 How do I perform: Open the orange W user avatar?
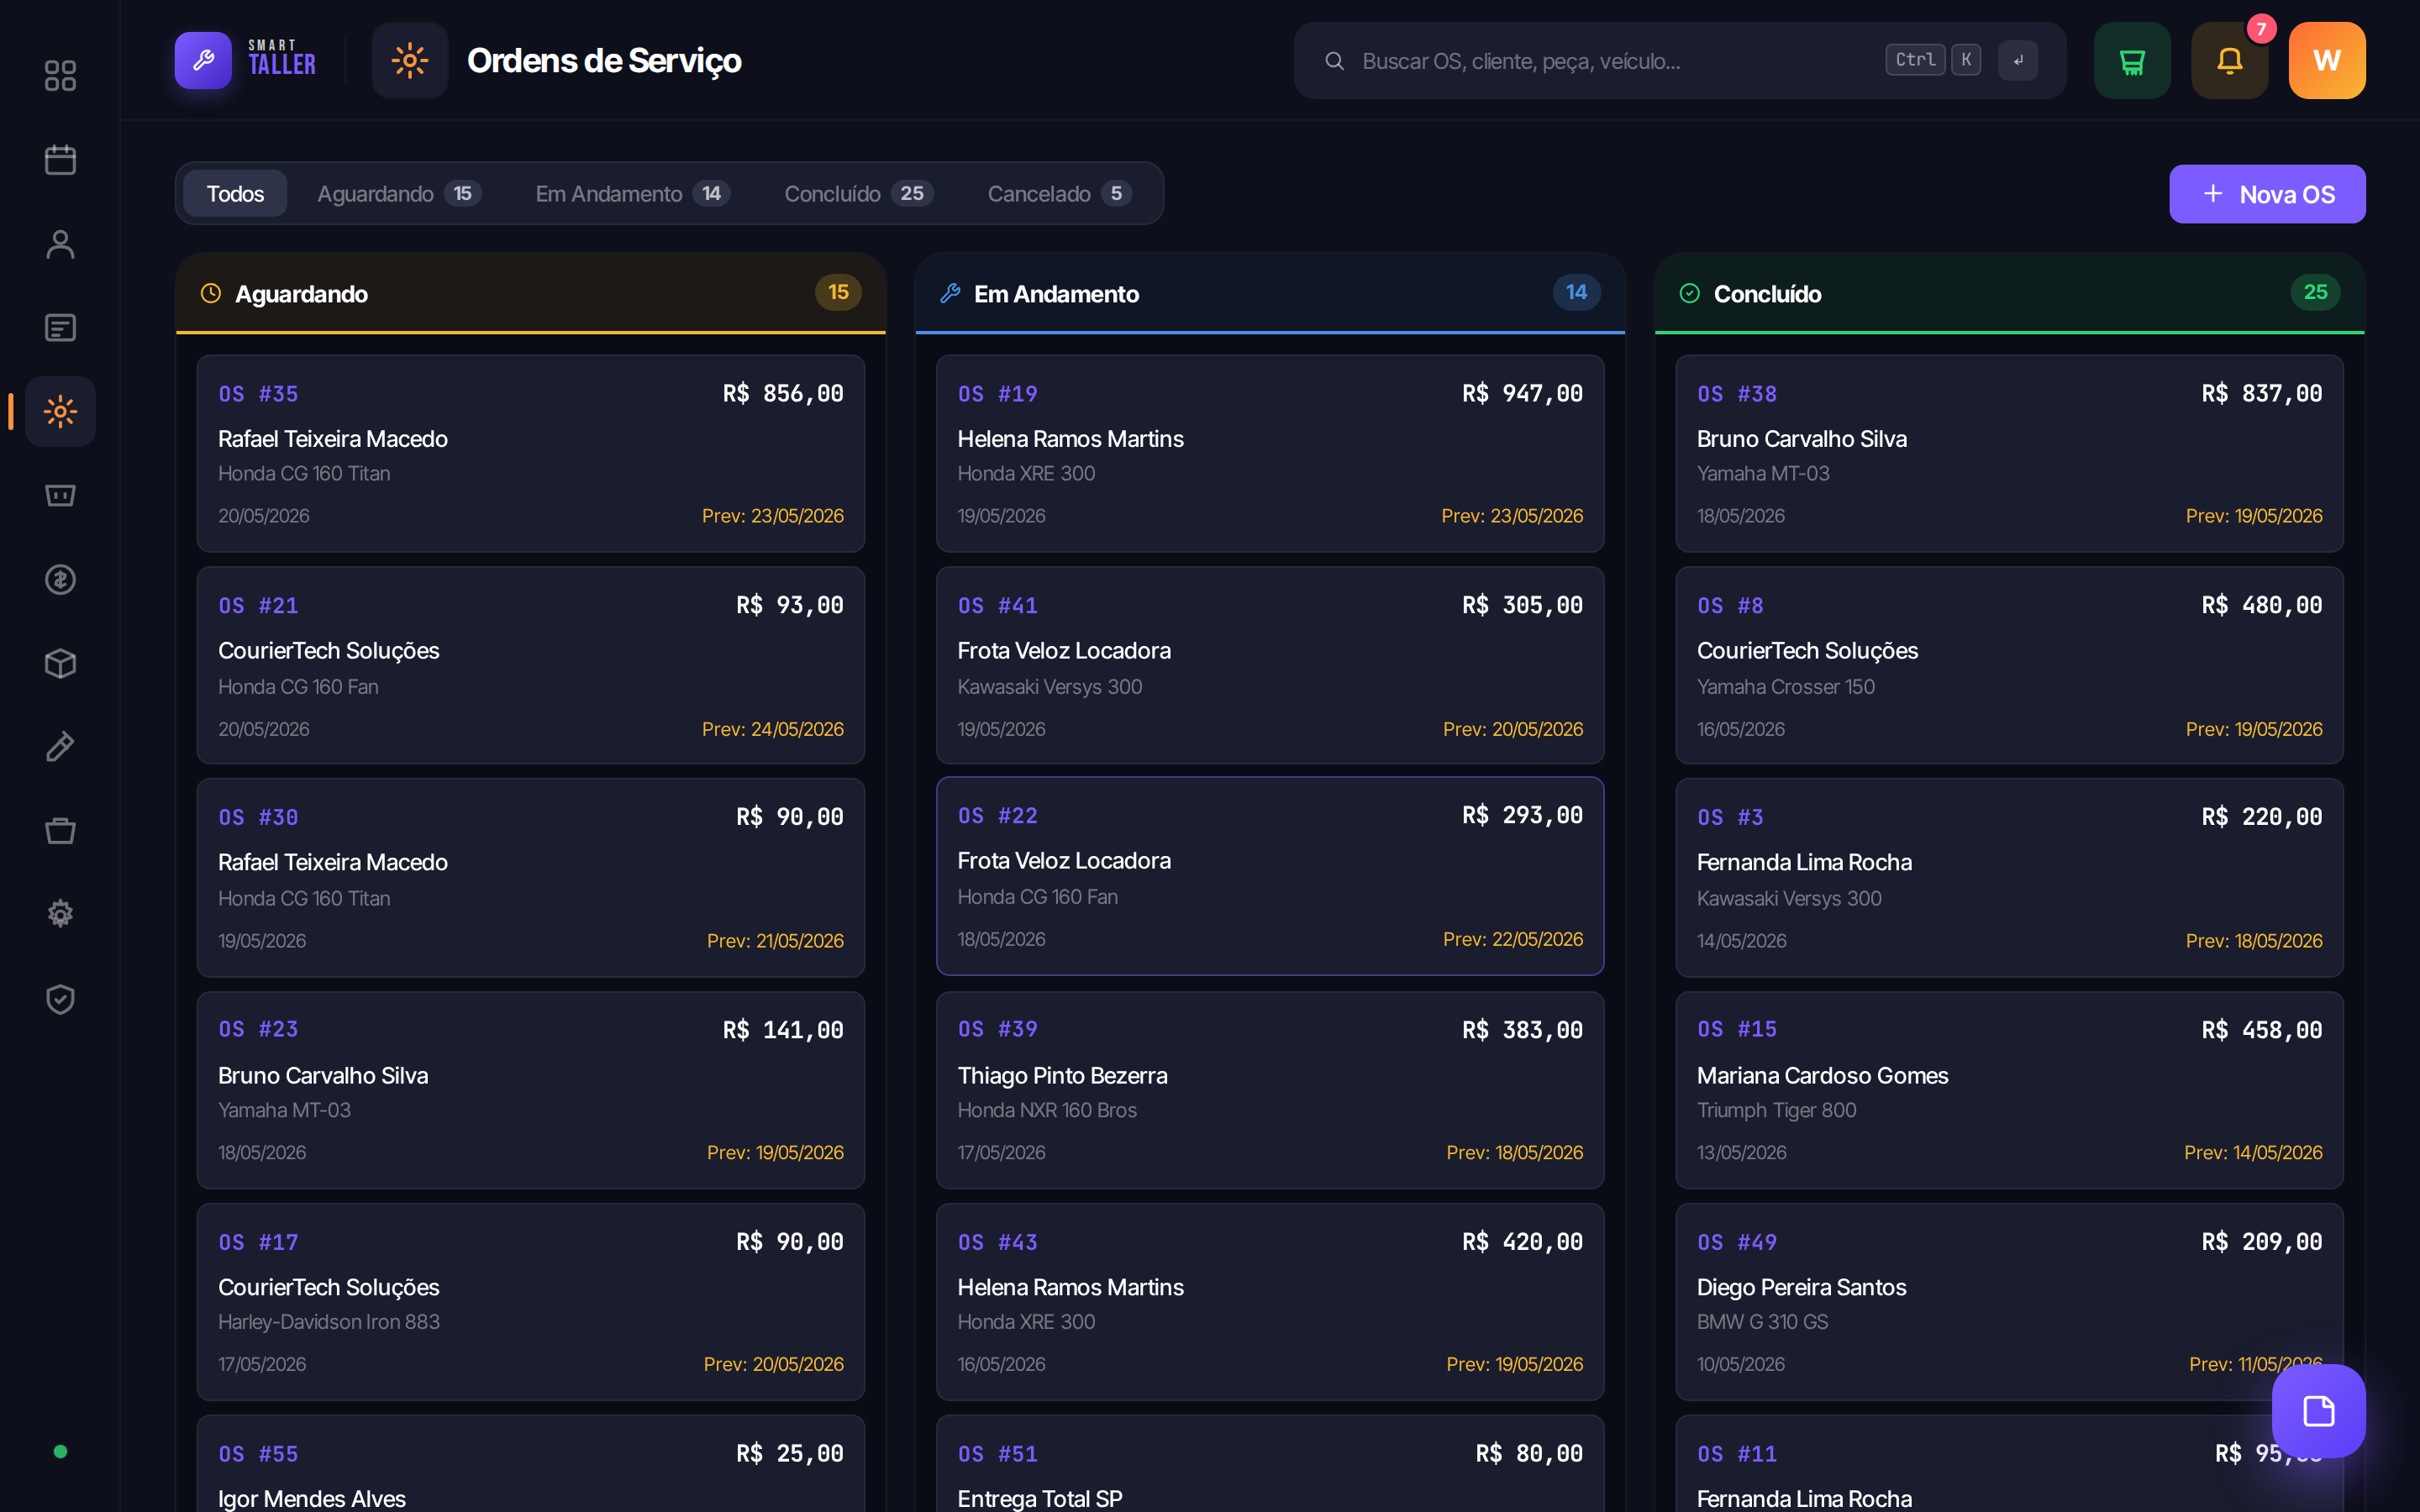(2327, 61)
